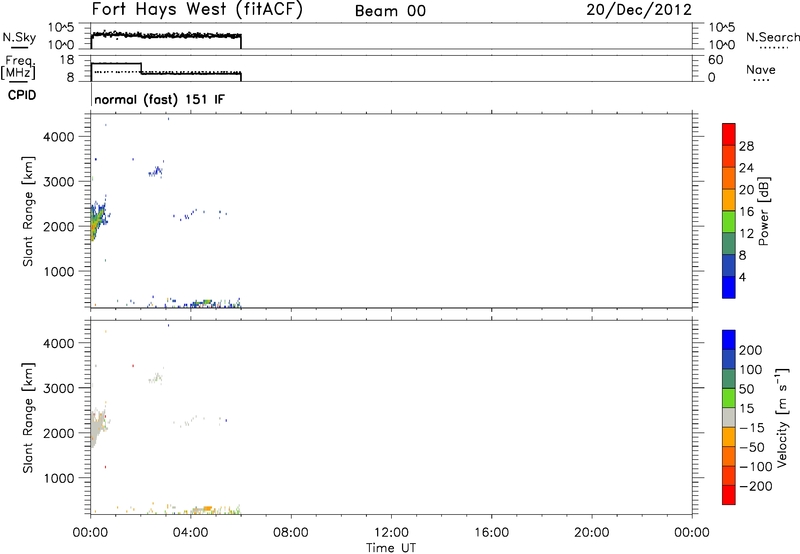
Task: Click the 'Time UT' axis label
Action: click(x=391, y=548)
